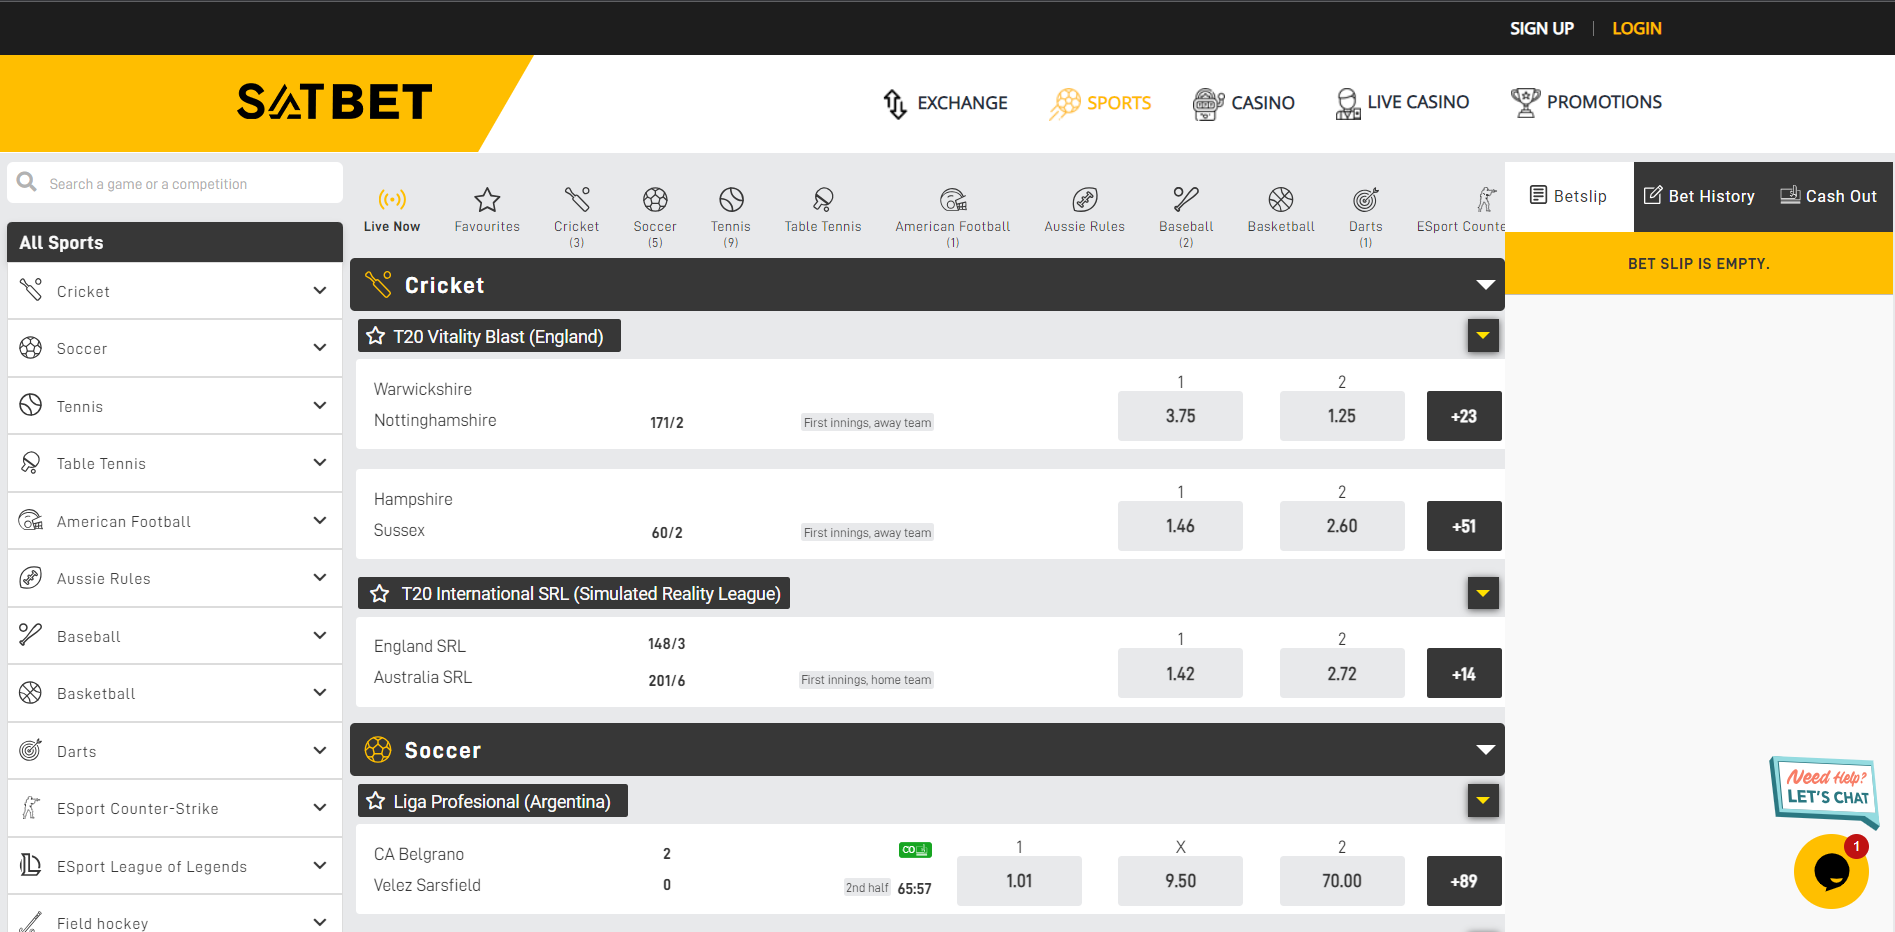Switch to the Cash Out tab
This screenshot has width=1895, height=932.
[1829, 196]
